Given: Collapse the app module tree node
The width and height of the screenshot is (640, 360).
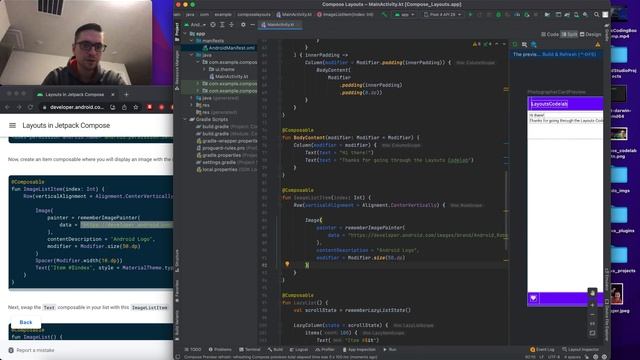Looking at the screenshot, I should [x=185, y=33].
